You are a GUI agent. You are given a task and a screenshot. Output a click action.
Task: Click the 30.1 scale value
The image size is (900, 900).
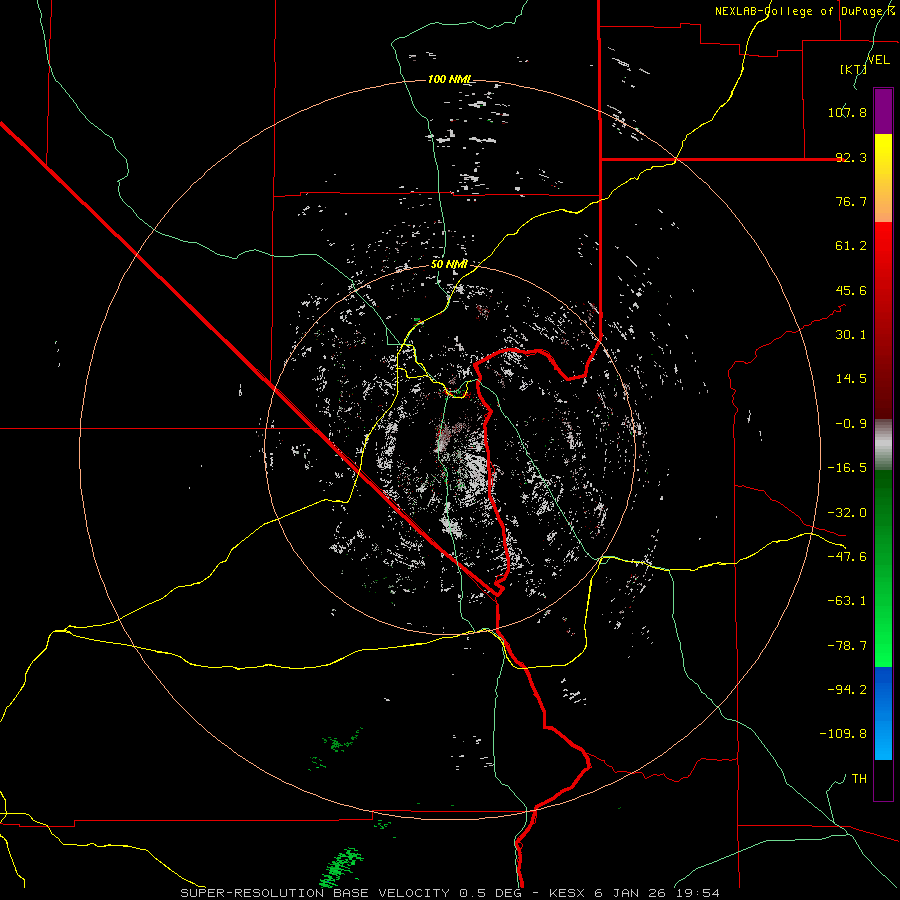tap(851, 335)
